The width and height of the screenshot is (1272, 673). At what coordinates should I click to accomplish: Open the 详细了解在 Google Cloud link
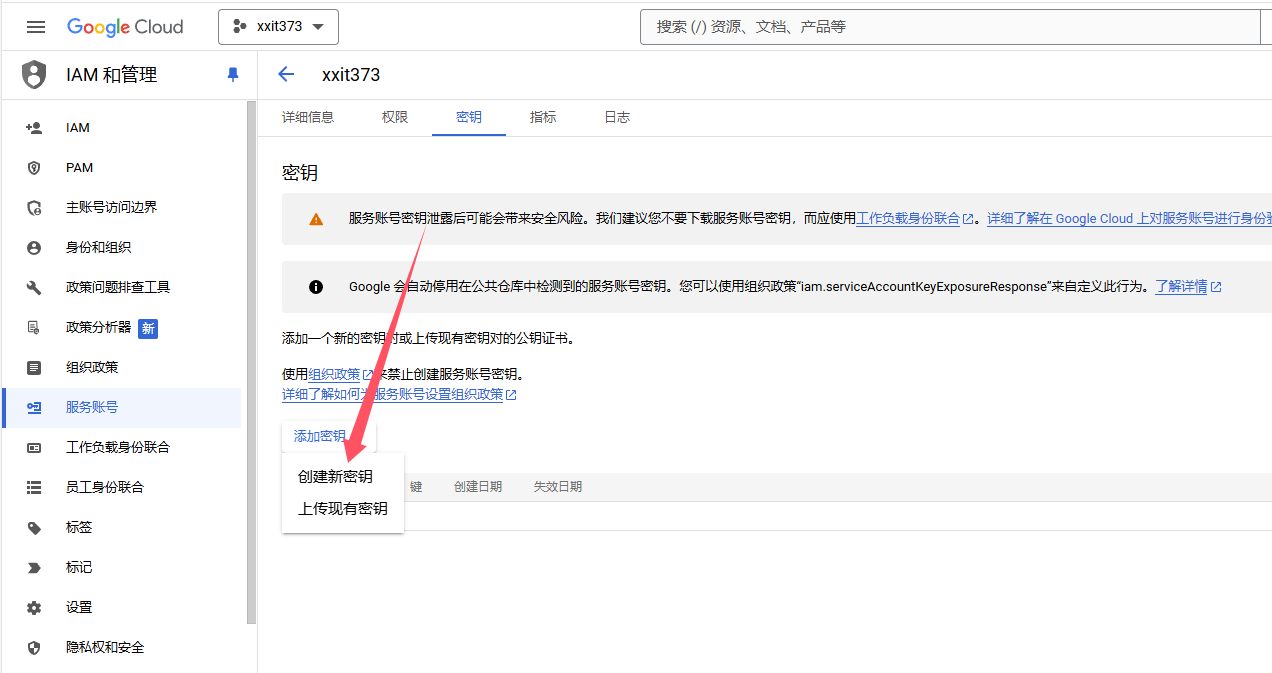coord(1130,218)
